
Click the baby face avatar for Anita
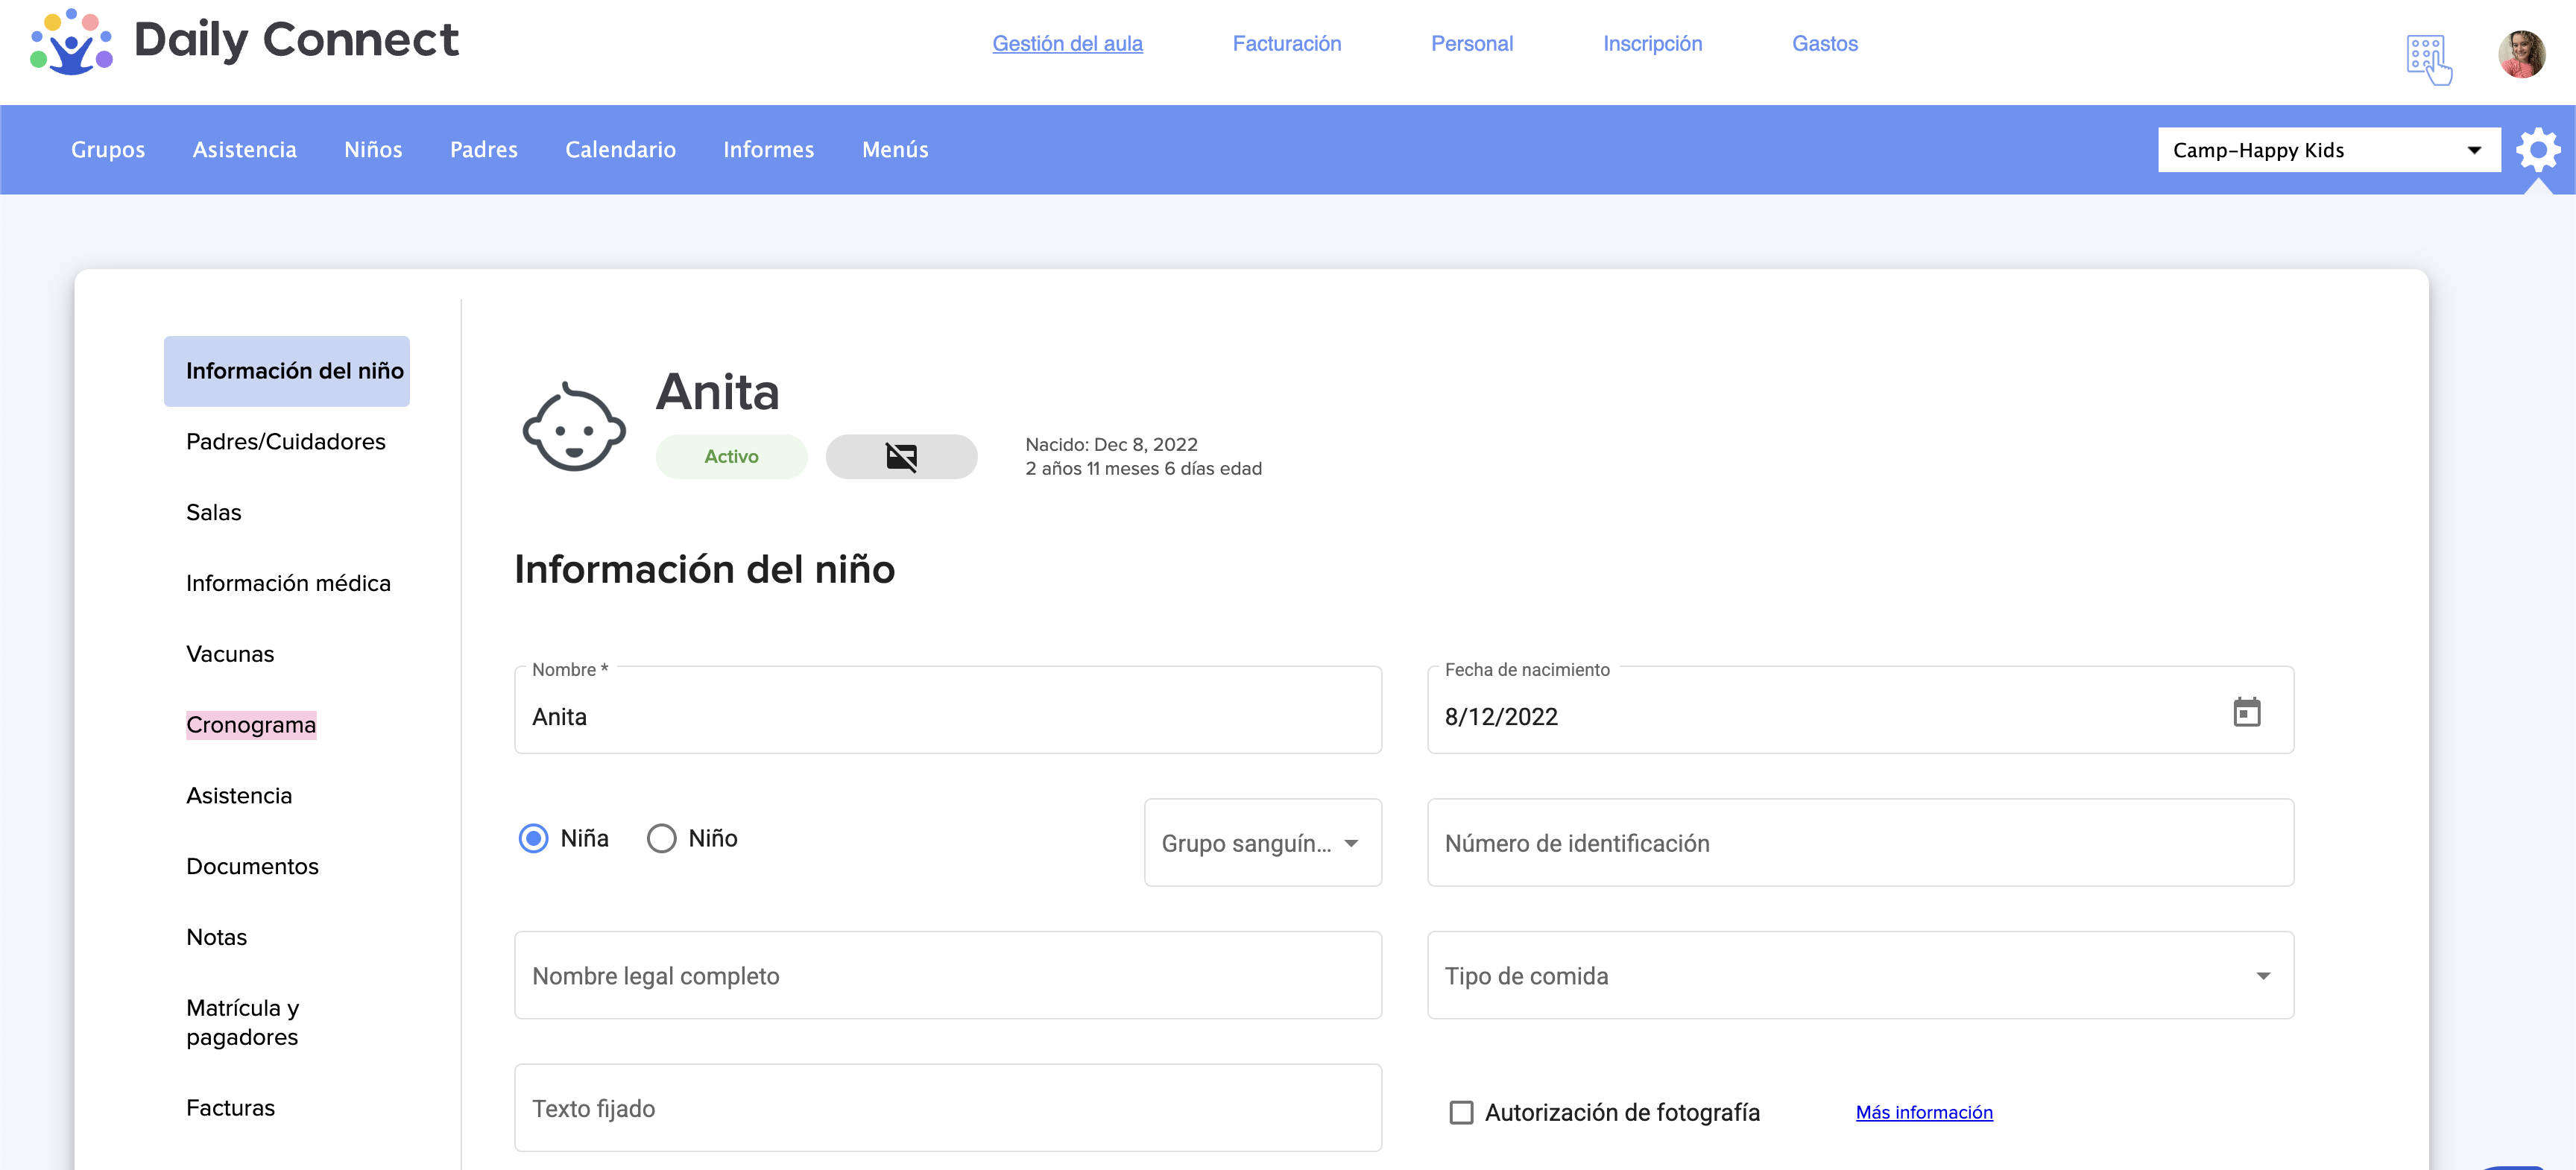coord(574,428)
